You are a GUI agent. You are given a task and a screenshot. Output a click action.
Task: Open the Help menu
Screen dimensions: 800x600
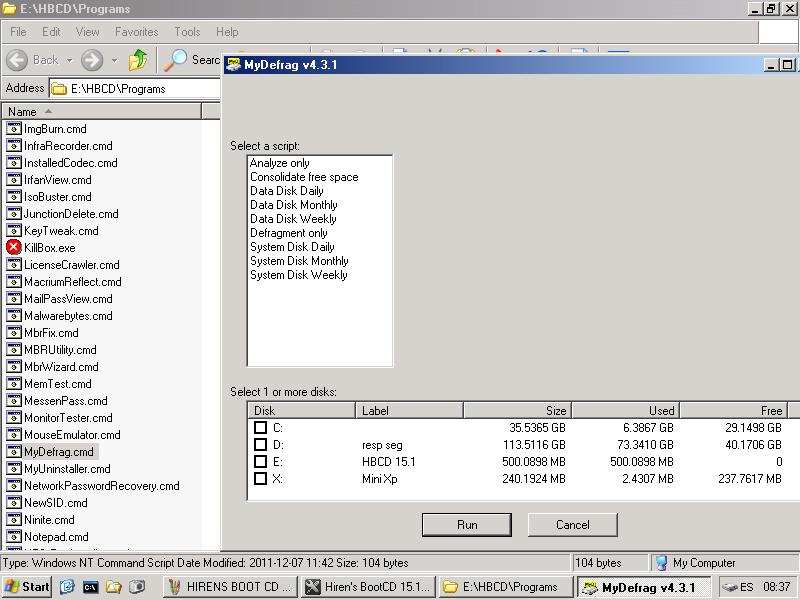227,32
